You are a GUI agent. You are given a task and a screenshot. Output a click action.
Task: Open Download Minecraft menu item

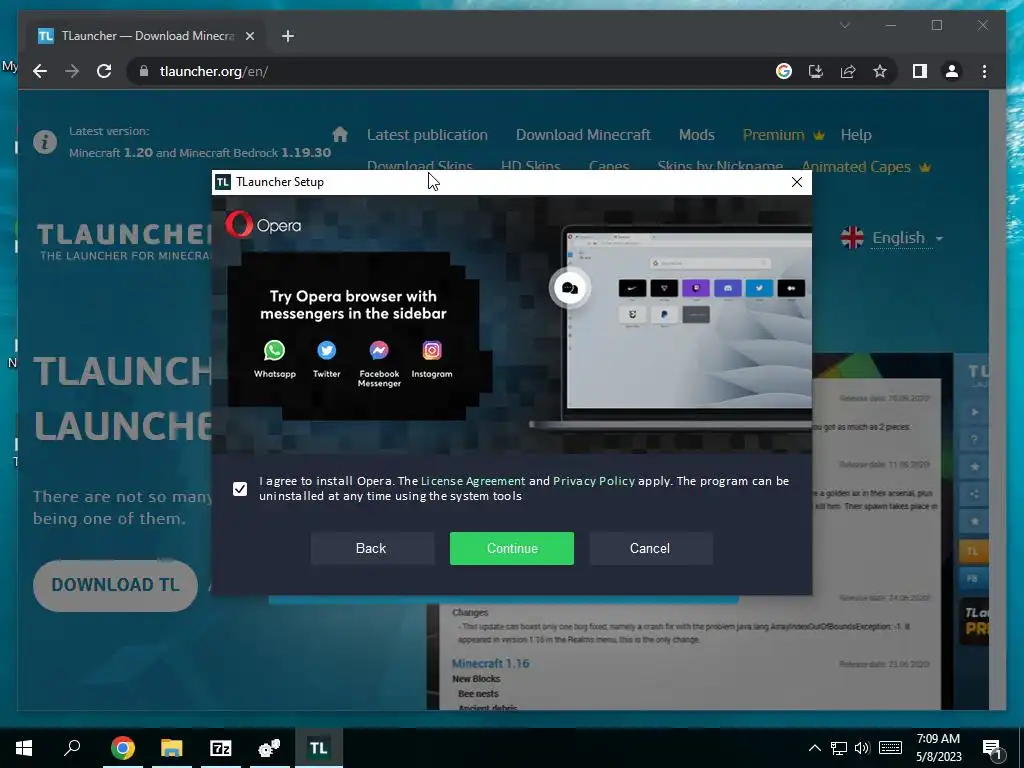tap(583, 135)
